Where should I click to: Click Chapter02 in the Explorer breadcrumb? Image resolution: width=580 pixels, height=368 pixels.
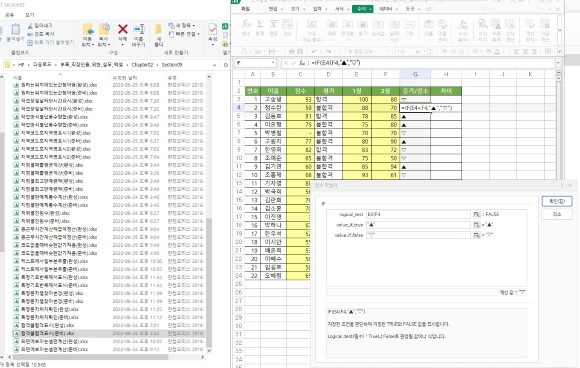(x=142, y=65)
